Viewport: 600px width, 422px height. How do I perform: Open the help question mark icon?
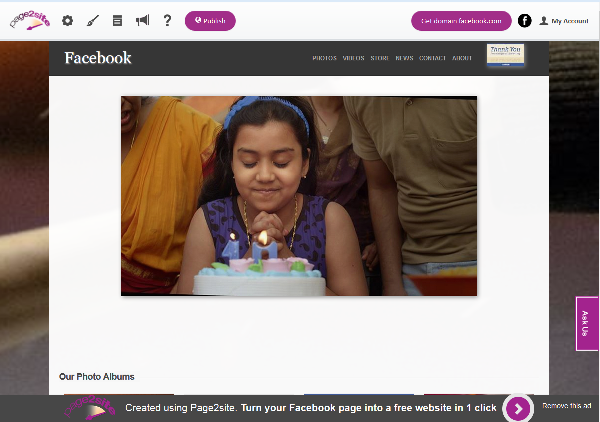pyautogui.click(x=167, y=20)
